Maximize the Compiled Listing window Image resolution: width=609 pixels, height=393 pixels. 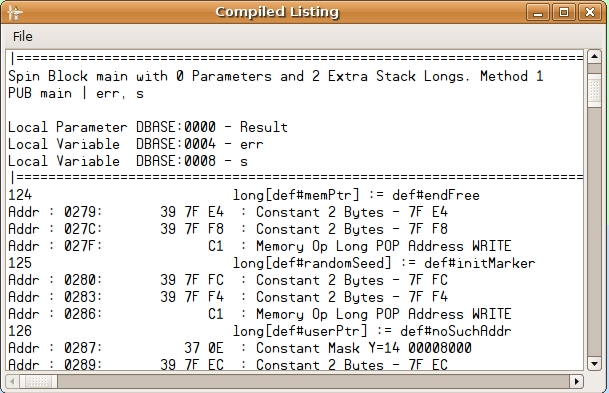(x=564, y=12)
